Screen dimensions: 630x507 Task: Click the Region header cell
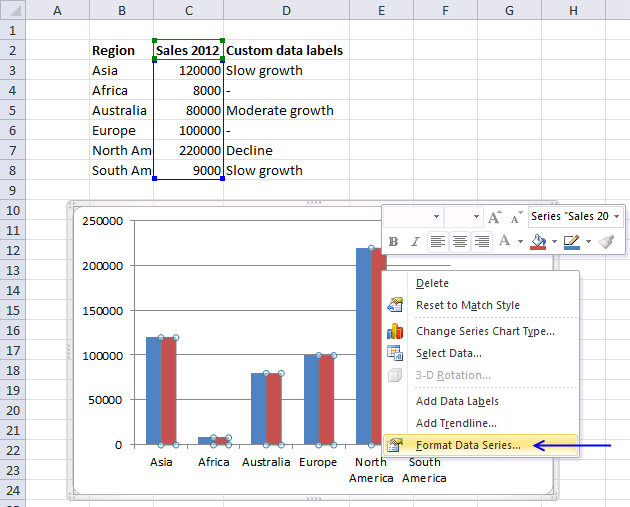tap(121, 50)
